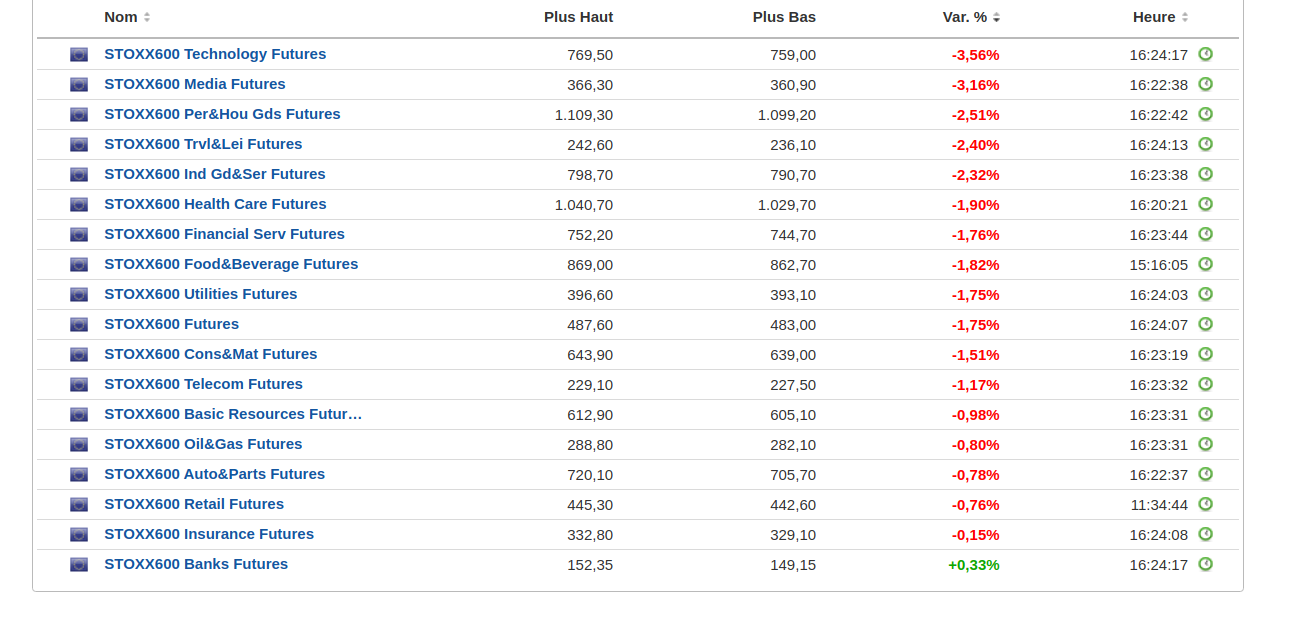Click the flag icon beside STOXX600 Oil&Gas Futures

(x=79, y=444)
